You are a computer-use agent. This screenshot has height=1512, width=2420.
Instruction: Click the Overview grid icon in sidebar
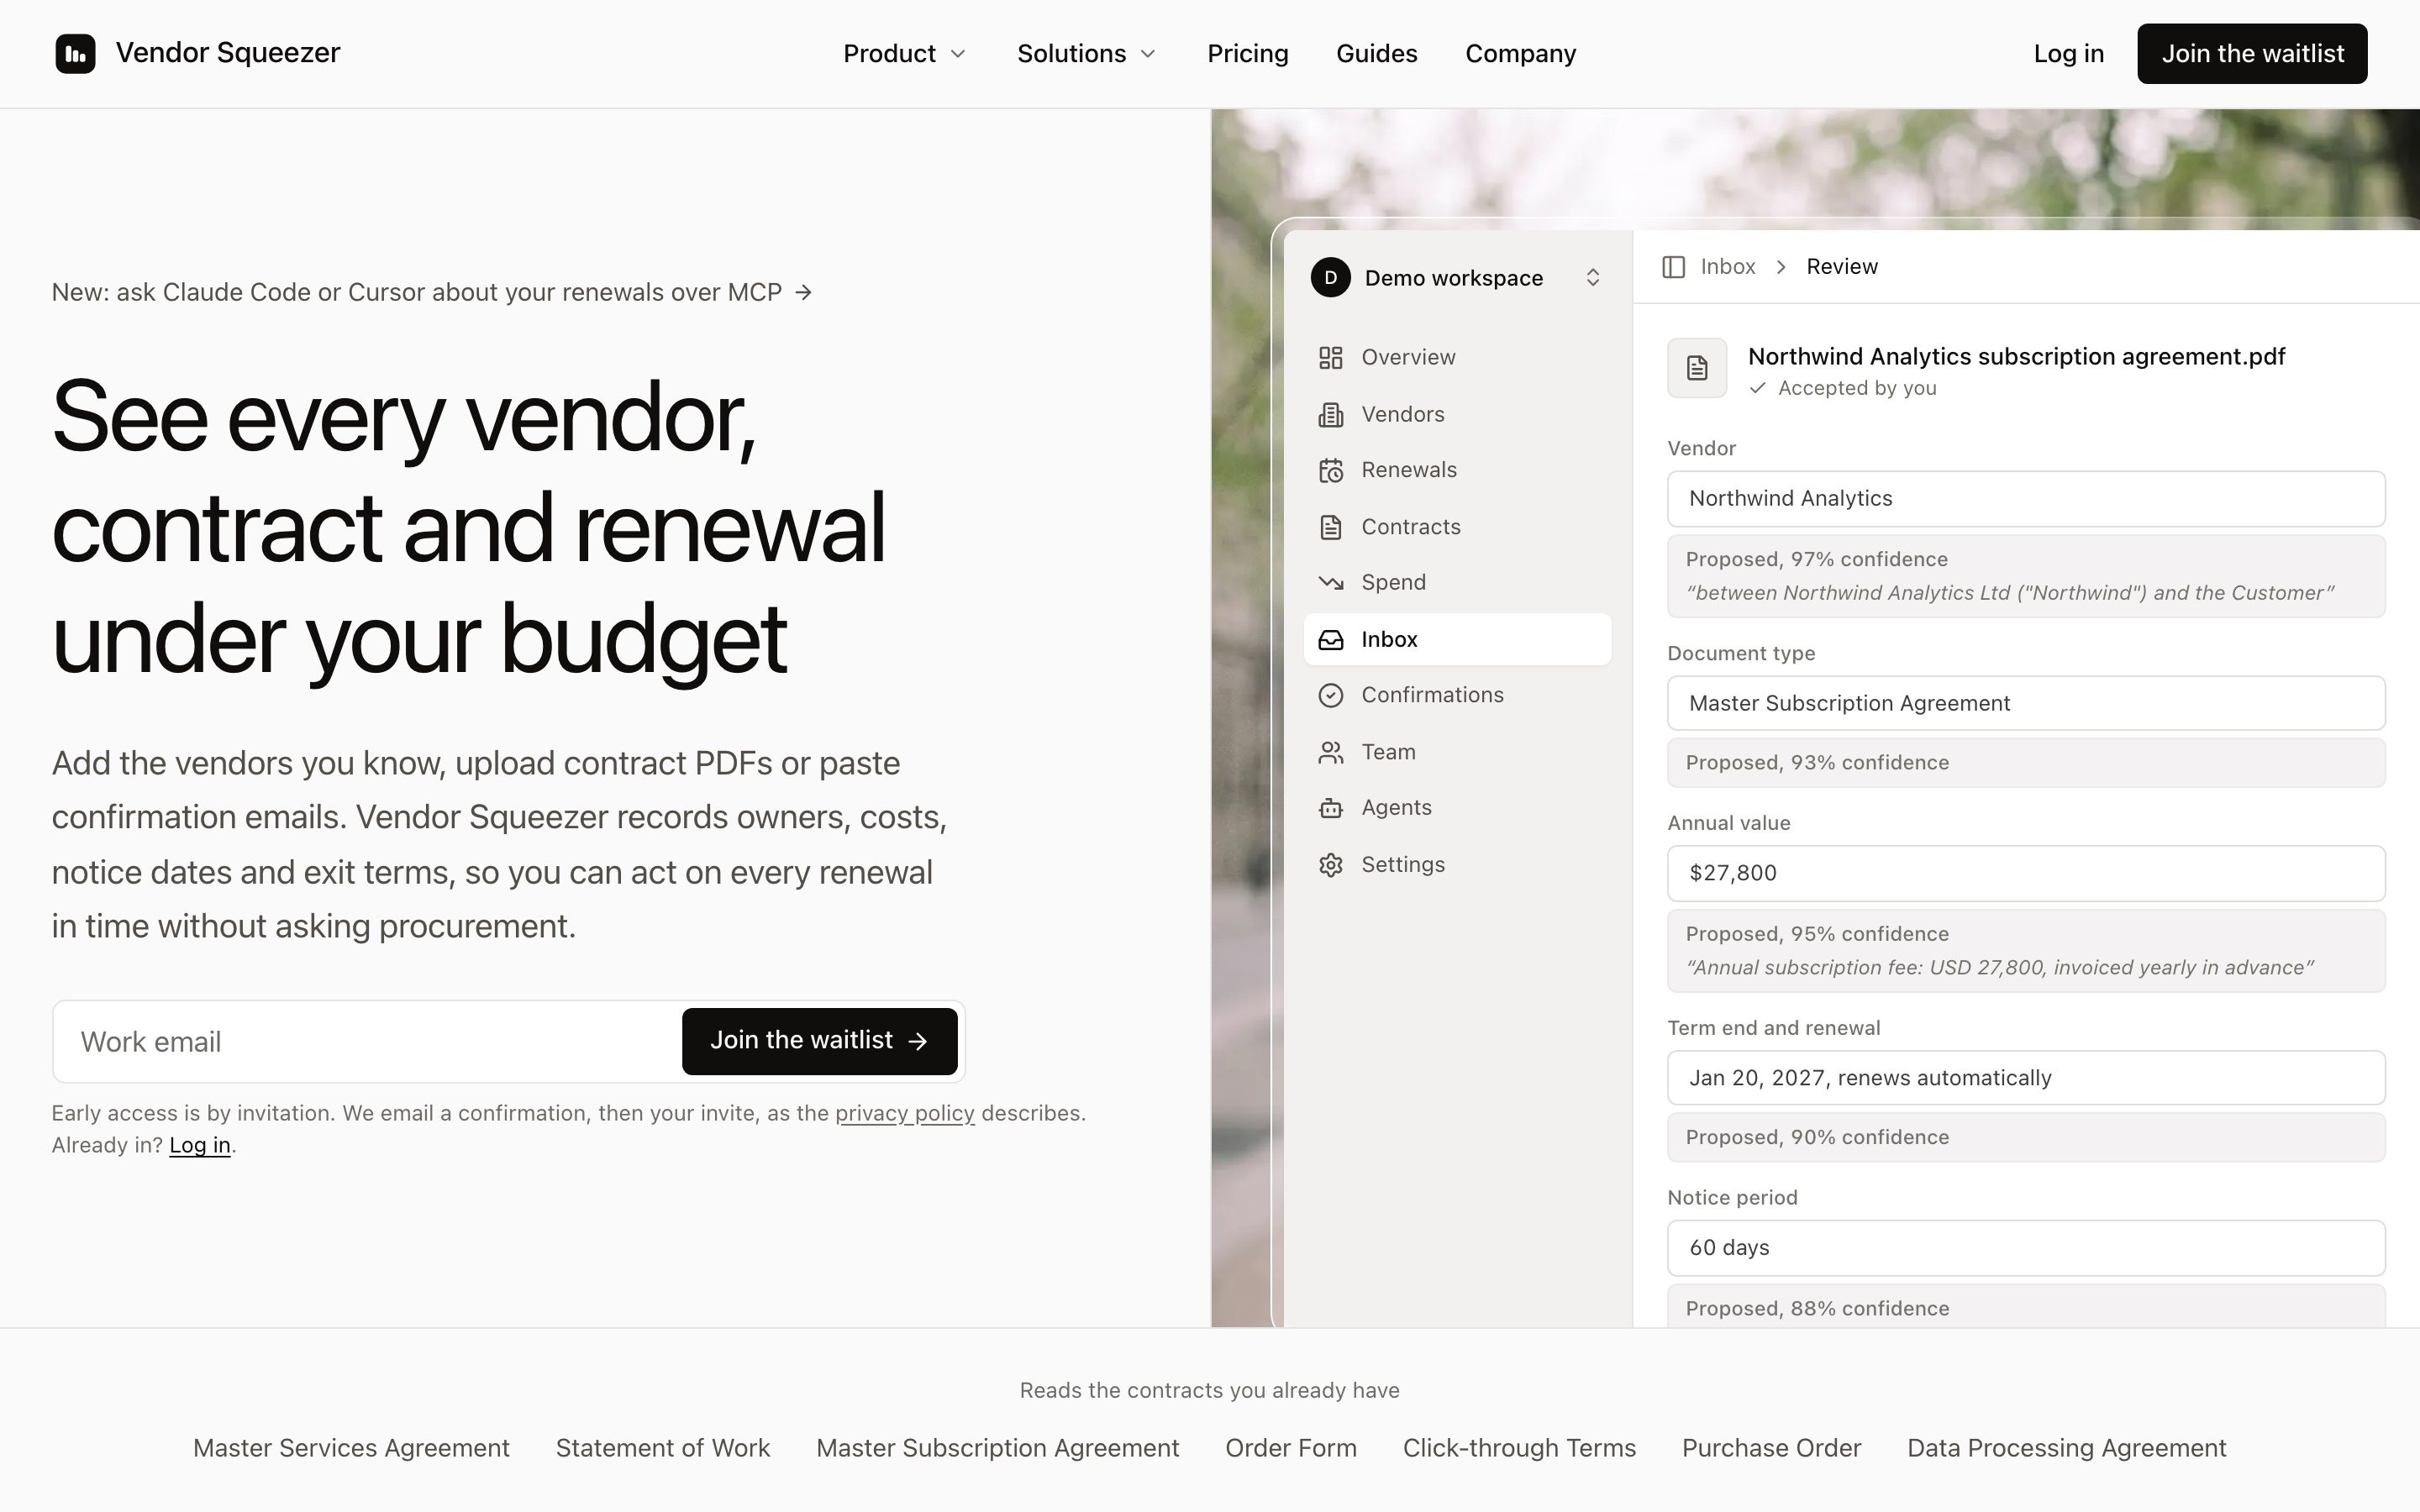1330,357
